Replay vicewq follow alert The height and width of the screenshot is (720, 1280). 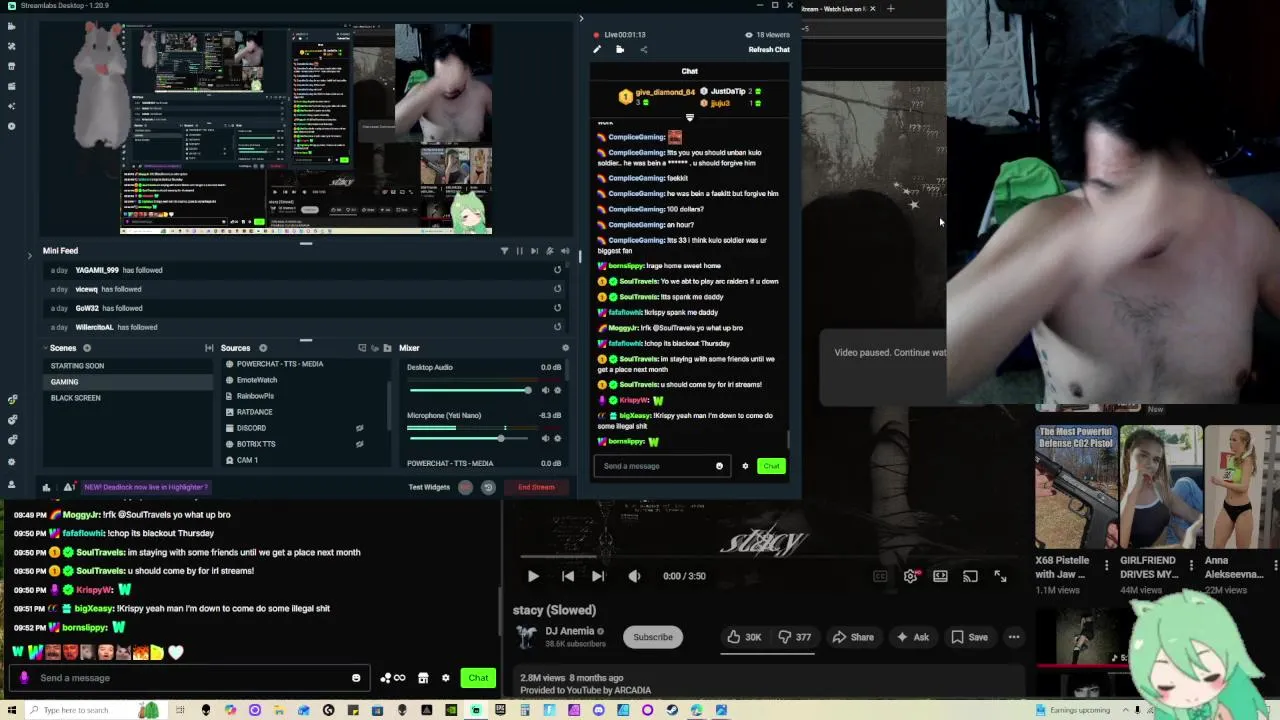coord(557,289)
